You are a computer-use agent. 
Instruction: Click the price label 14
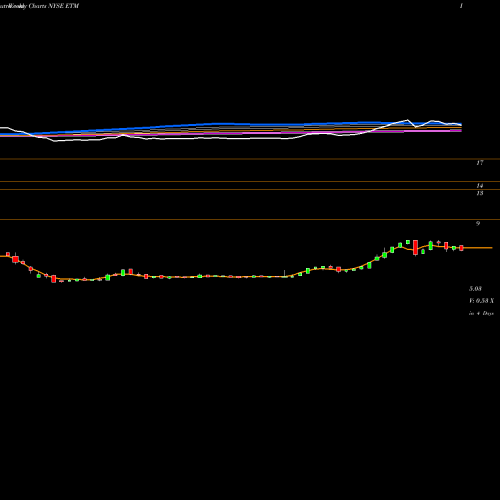pyautogui.click(x=480, y=186)
